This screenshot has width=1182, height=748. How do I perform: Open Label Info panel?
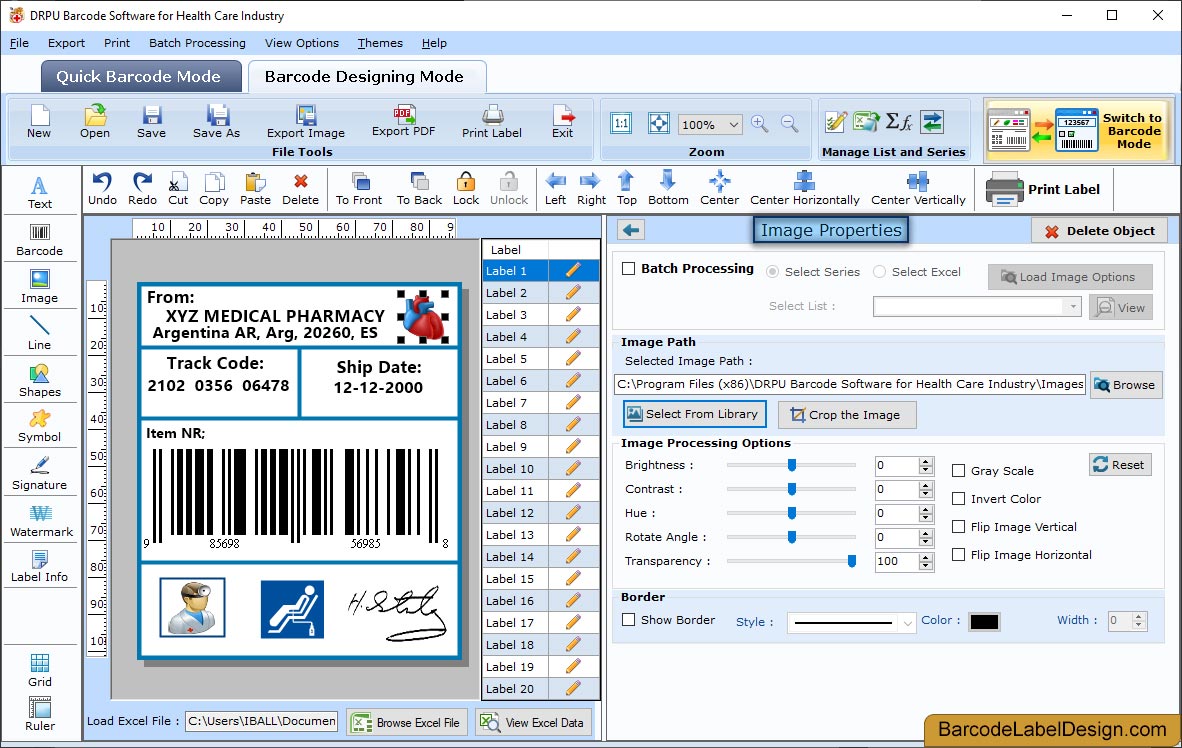click(x=39, y=566)
